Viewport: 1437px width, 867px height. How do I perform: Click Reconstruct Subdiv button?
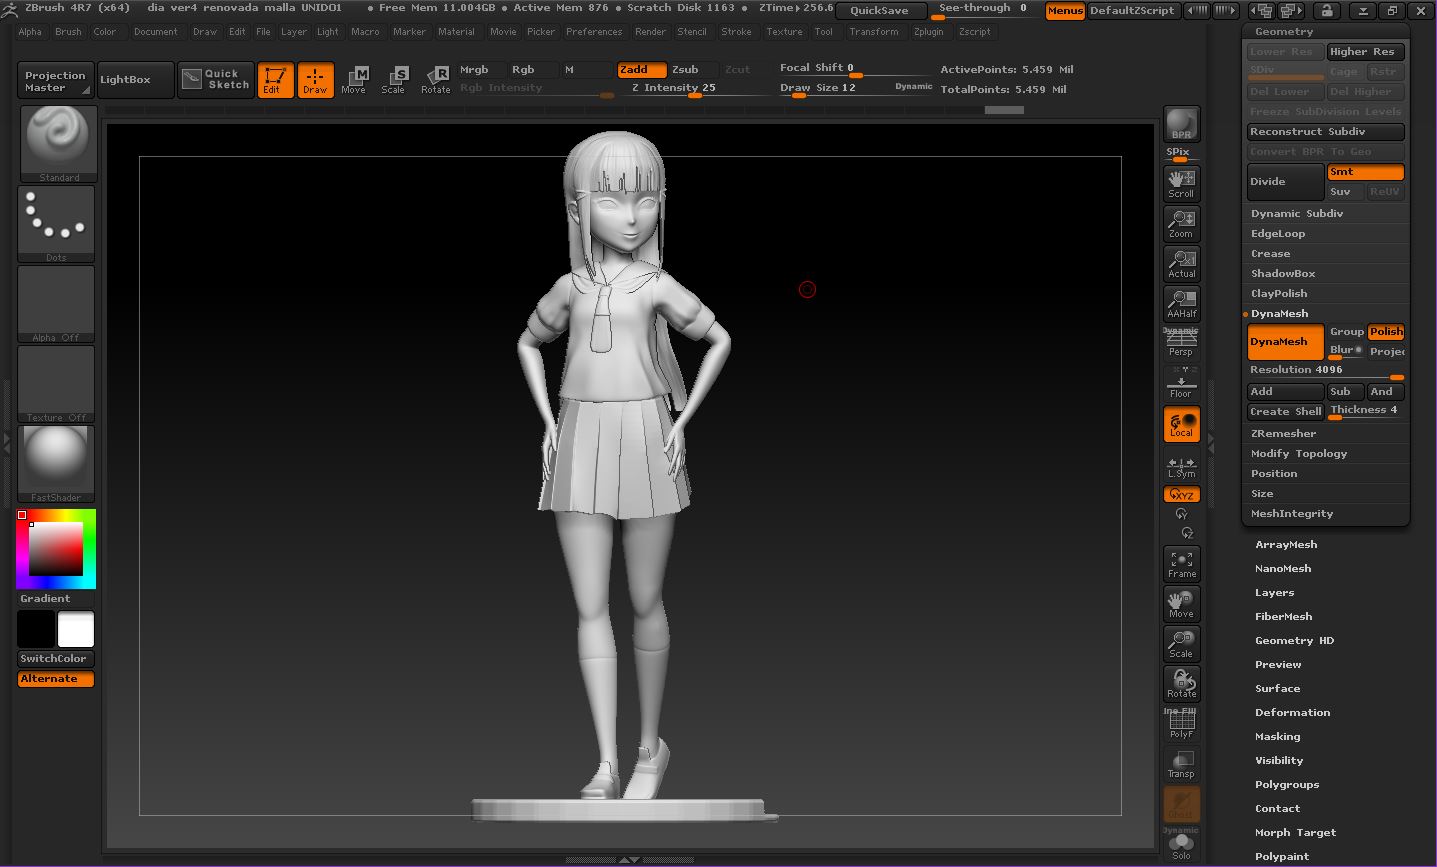coord(1326,132)
